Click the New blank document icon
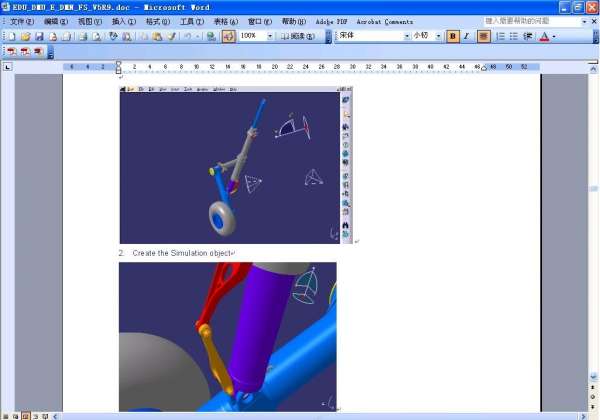 point(10,36)
